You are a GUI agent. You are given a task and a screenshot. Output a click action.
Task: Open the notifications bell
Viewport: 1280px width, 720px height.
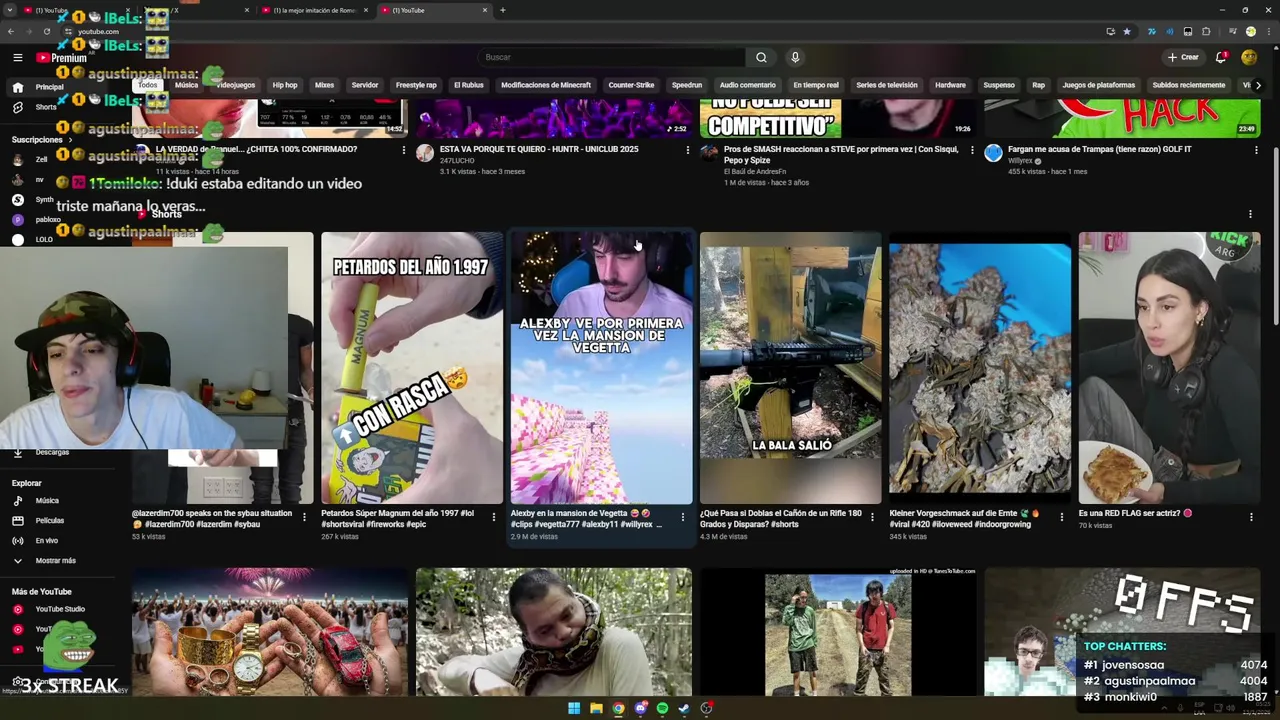tap(1220, 57)
